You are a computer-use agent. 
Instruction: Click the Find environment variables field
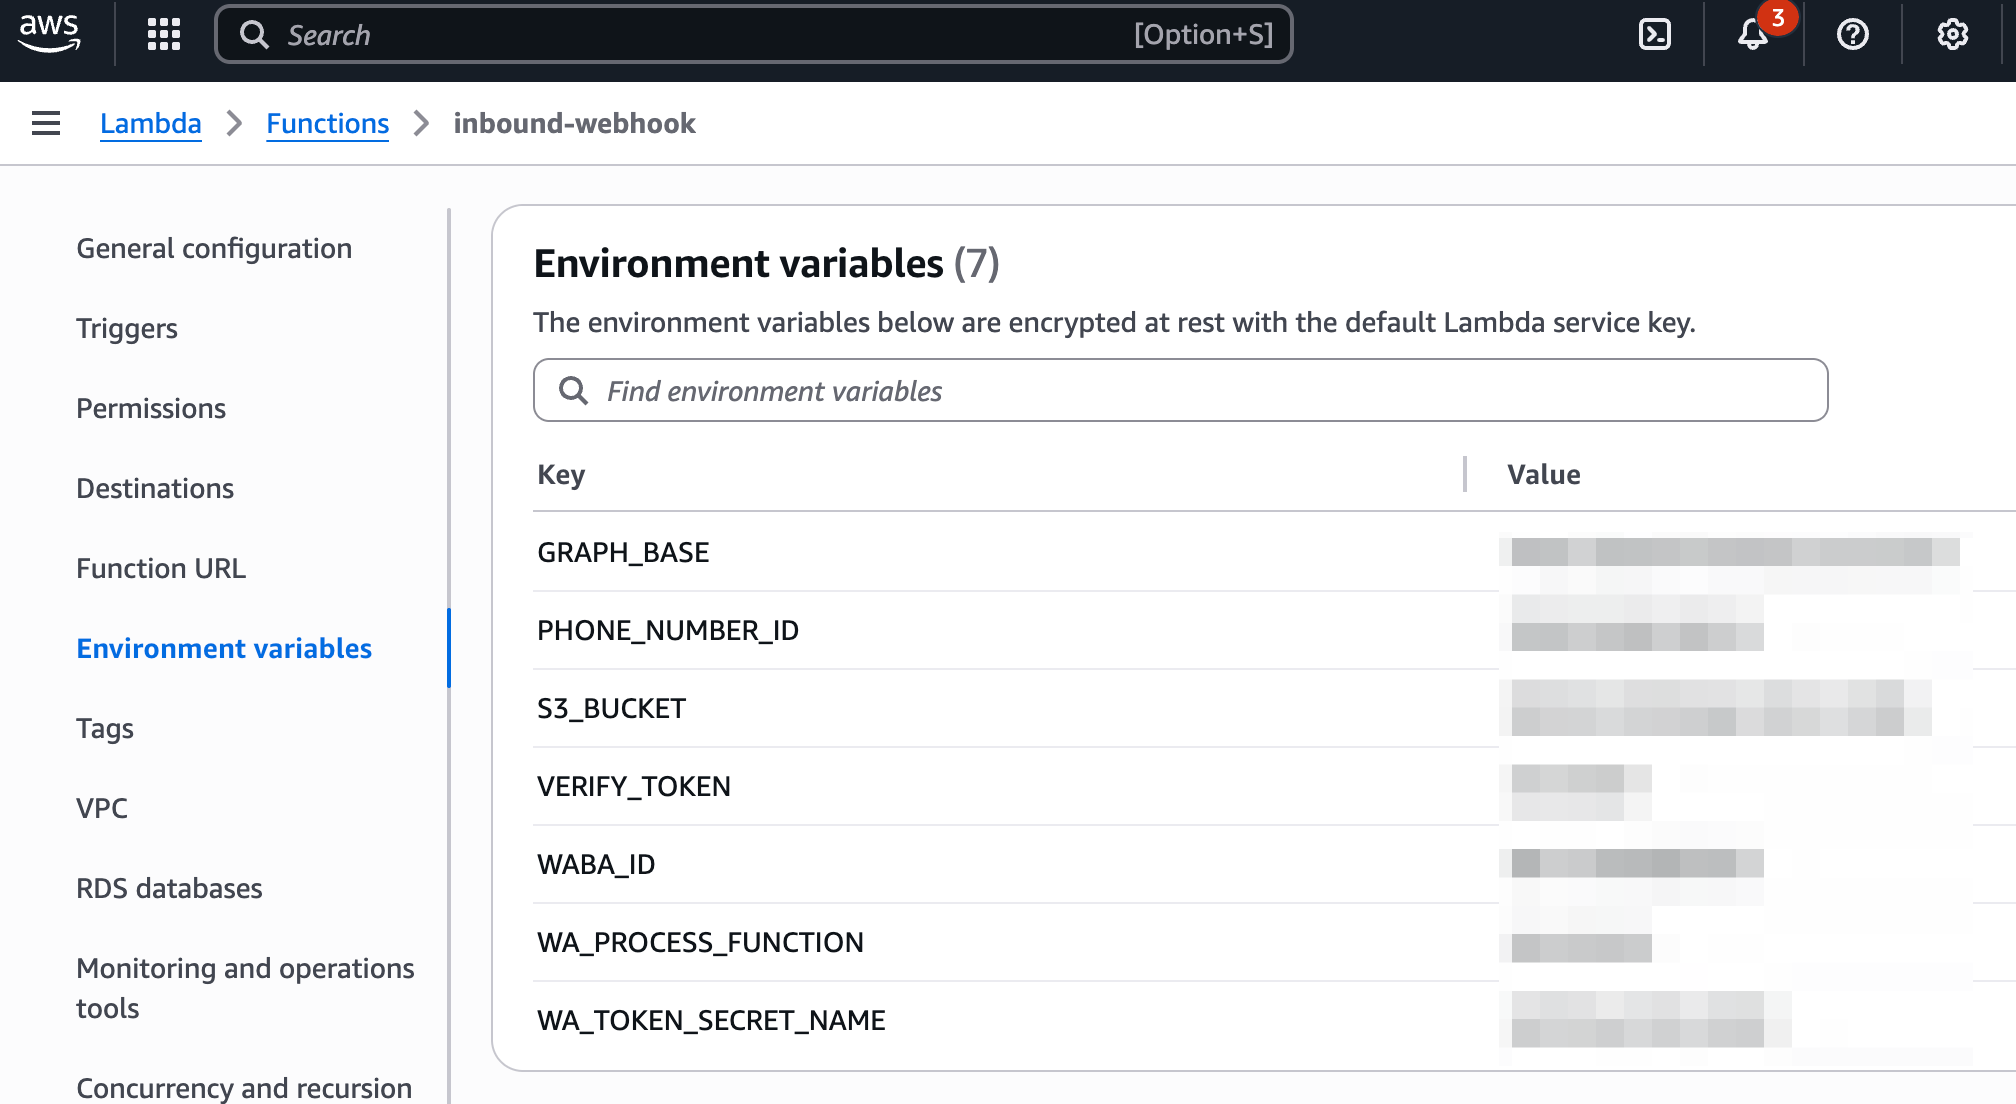point(1180,390)
